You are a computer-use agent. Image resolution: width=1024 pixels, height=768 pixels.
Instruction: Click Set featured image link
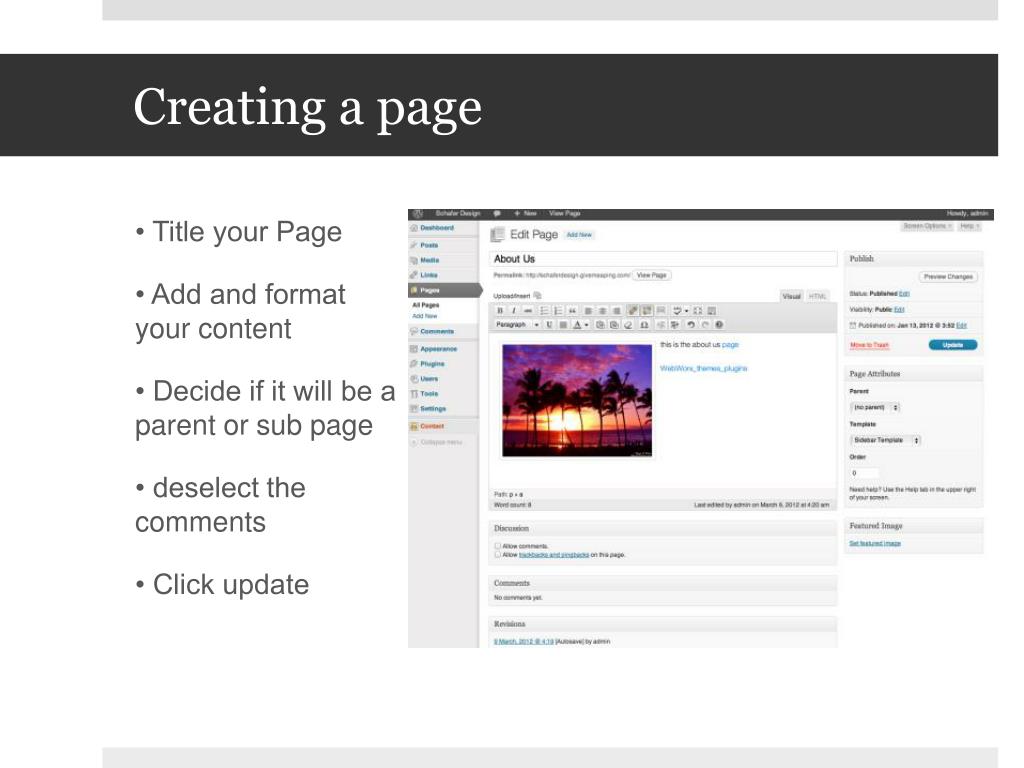coord(875,543)
